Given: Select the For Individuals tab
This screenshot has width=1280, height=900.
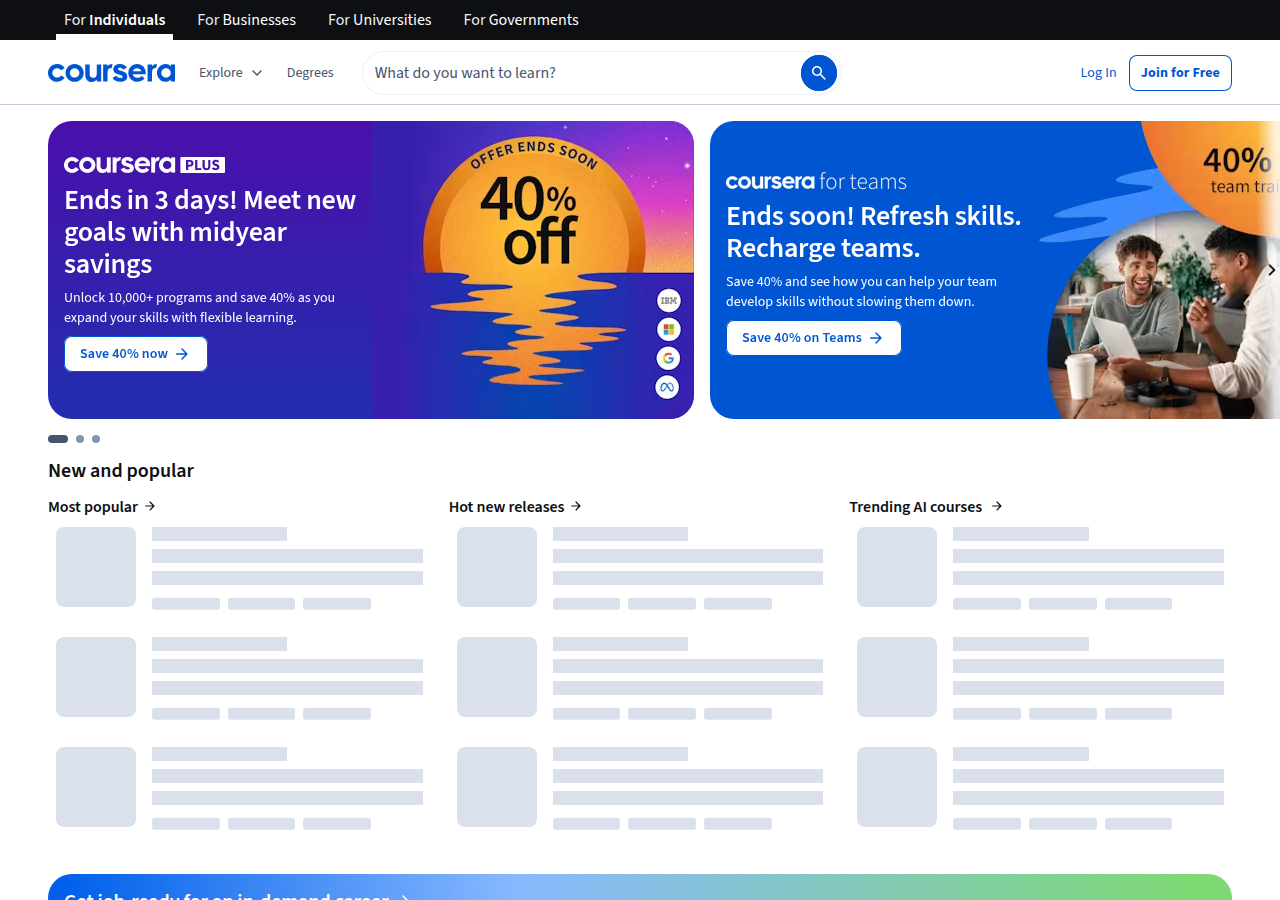Looking at the screenshot, I should point(115,20).
